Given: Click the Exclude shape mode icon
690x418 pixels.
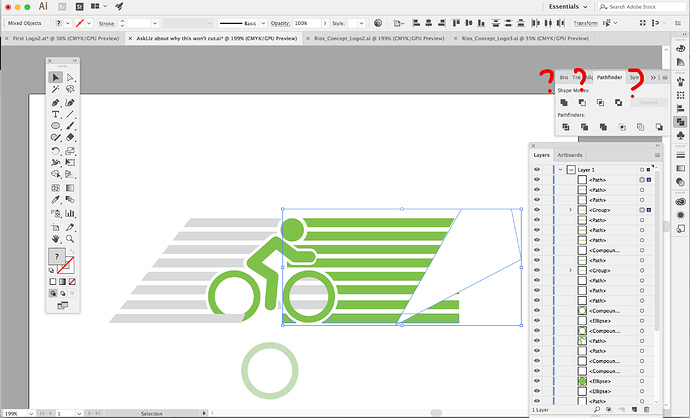Looking at the screenshot, I should (x=619, y=103).
